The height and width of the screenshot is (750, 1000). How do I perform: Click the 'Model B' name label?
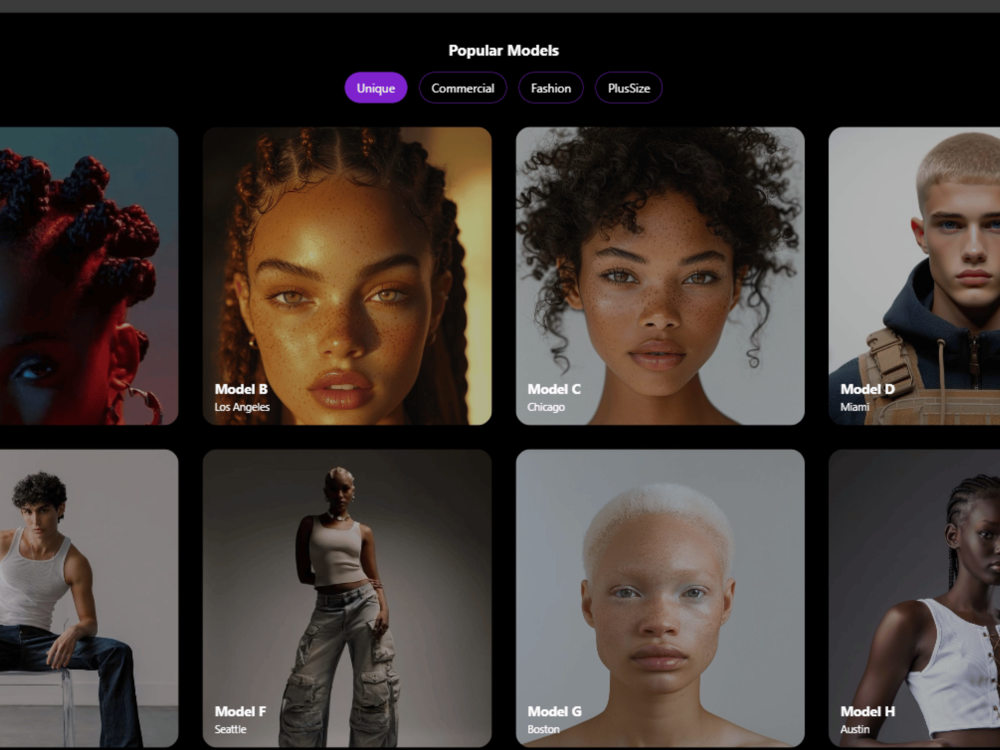241,389
